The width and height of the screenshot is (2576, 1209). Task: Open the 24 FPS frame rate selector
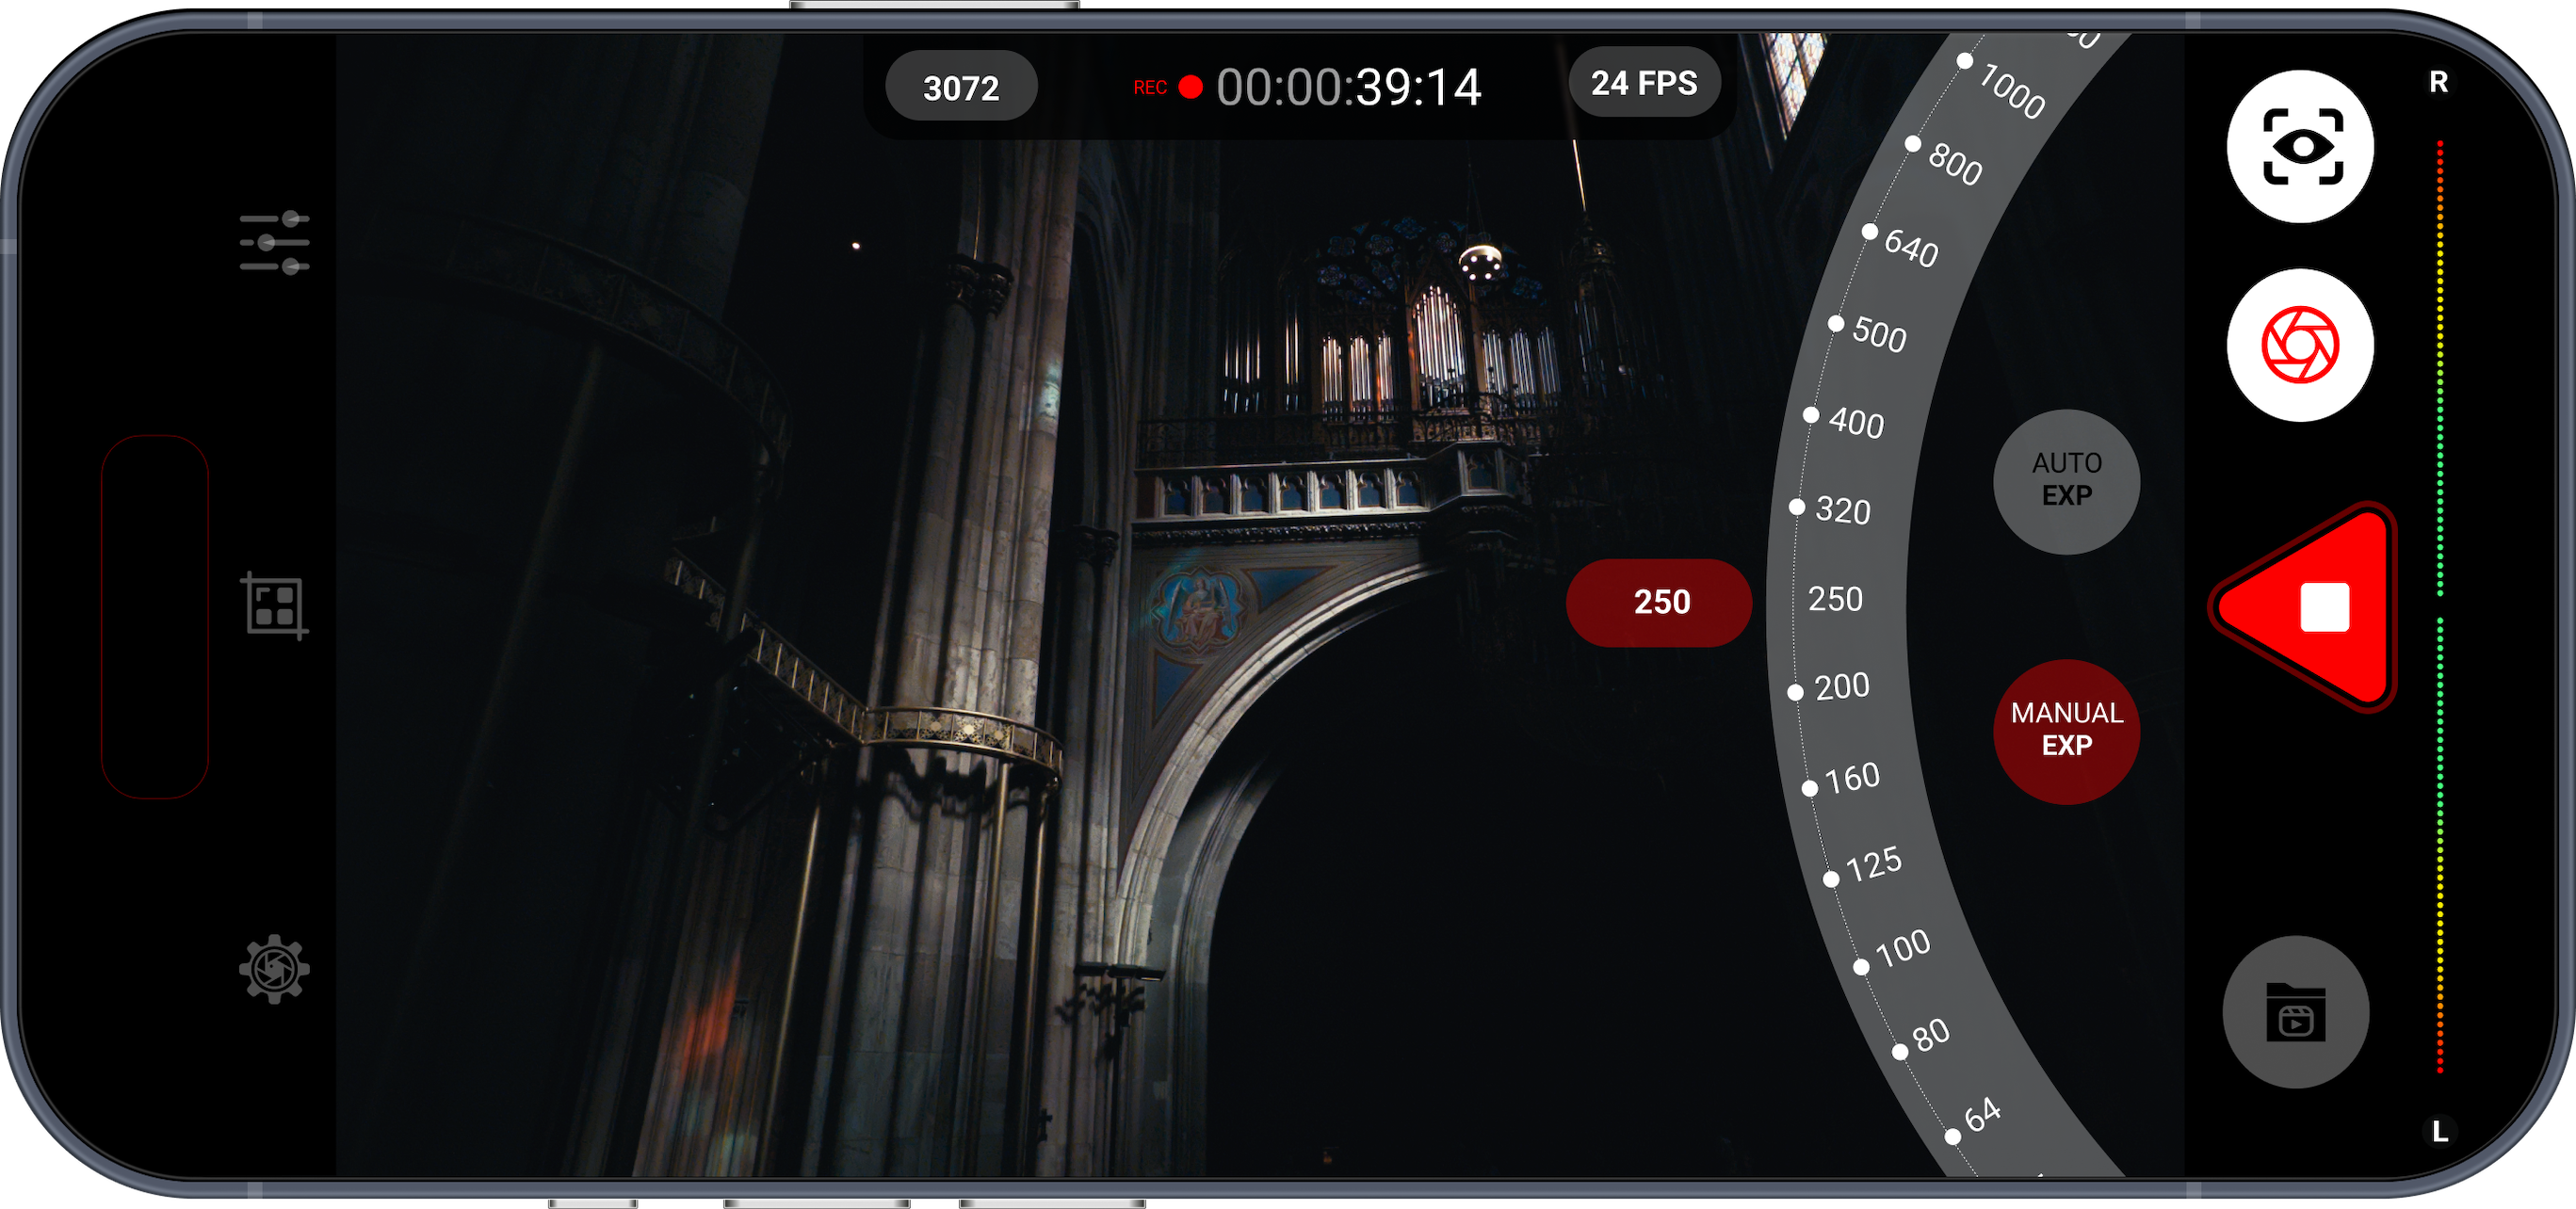pyautogui.click(x=1644, y=83)
